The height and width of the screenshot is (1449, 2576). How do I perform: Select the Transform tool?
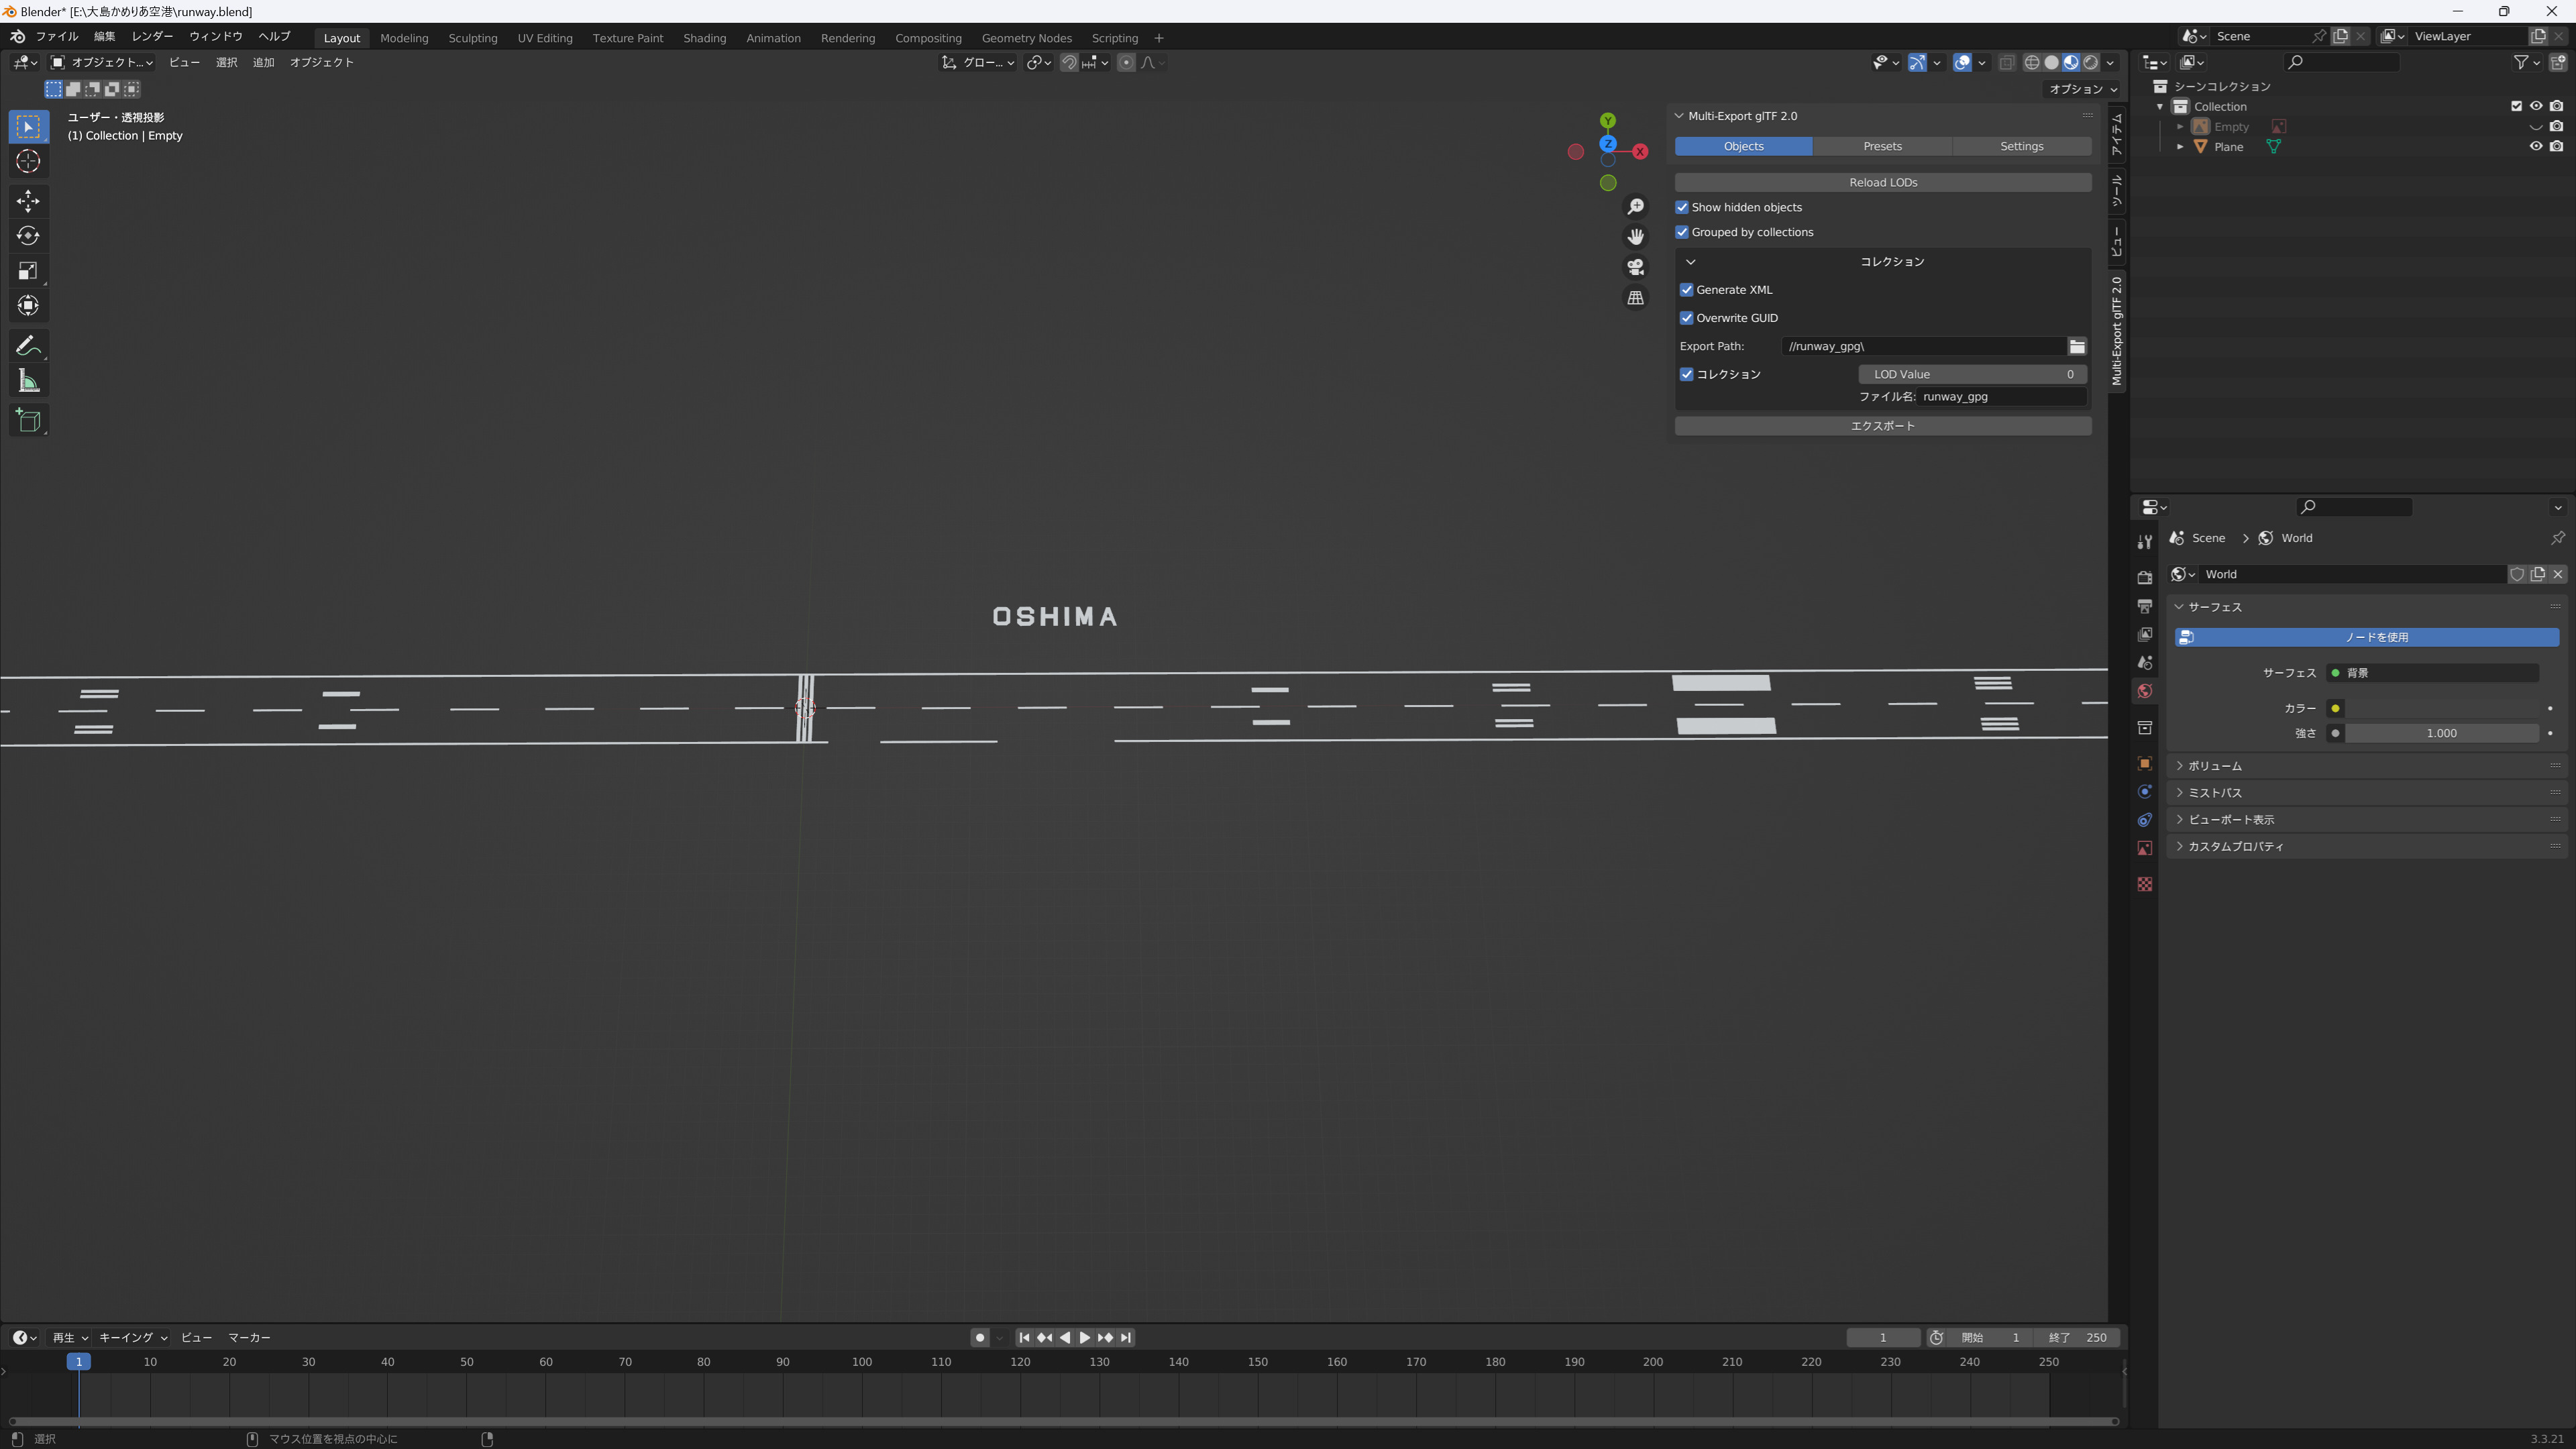click(28, 306)
